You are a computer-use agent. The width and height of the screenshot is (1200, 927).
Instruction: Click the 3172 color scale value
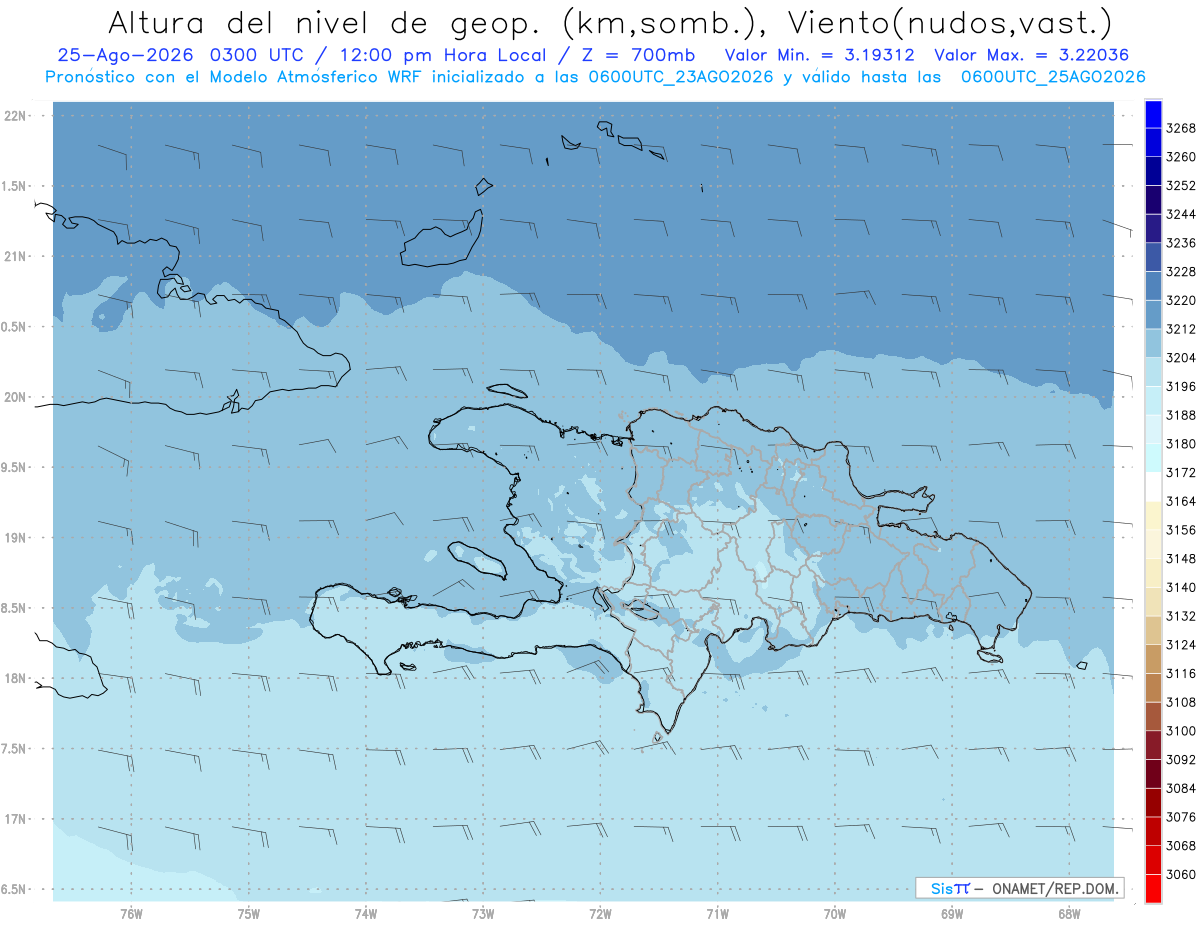1180,472
